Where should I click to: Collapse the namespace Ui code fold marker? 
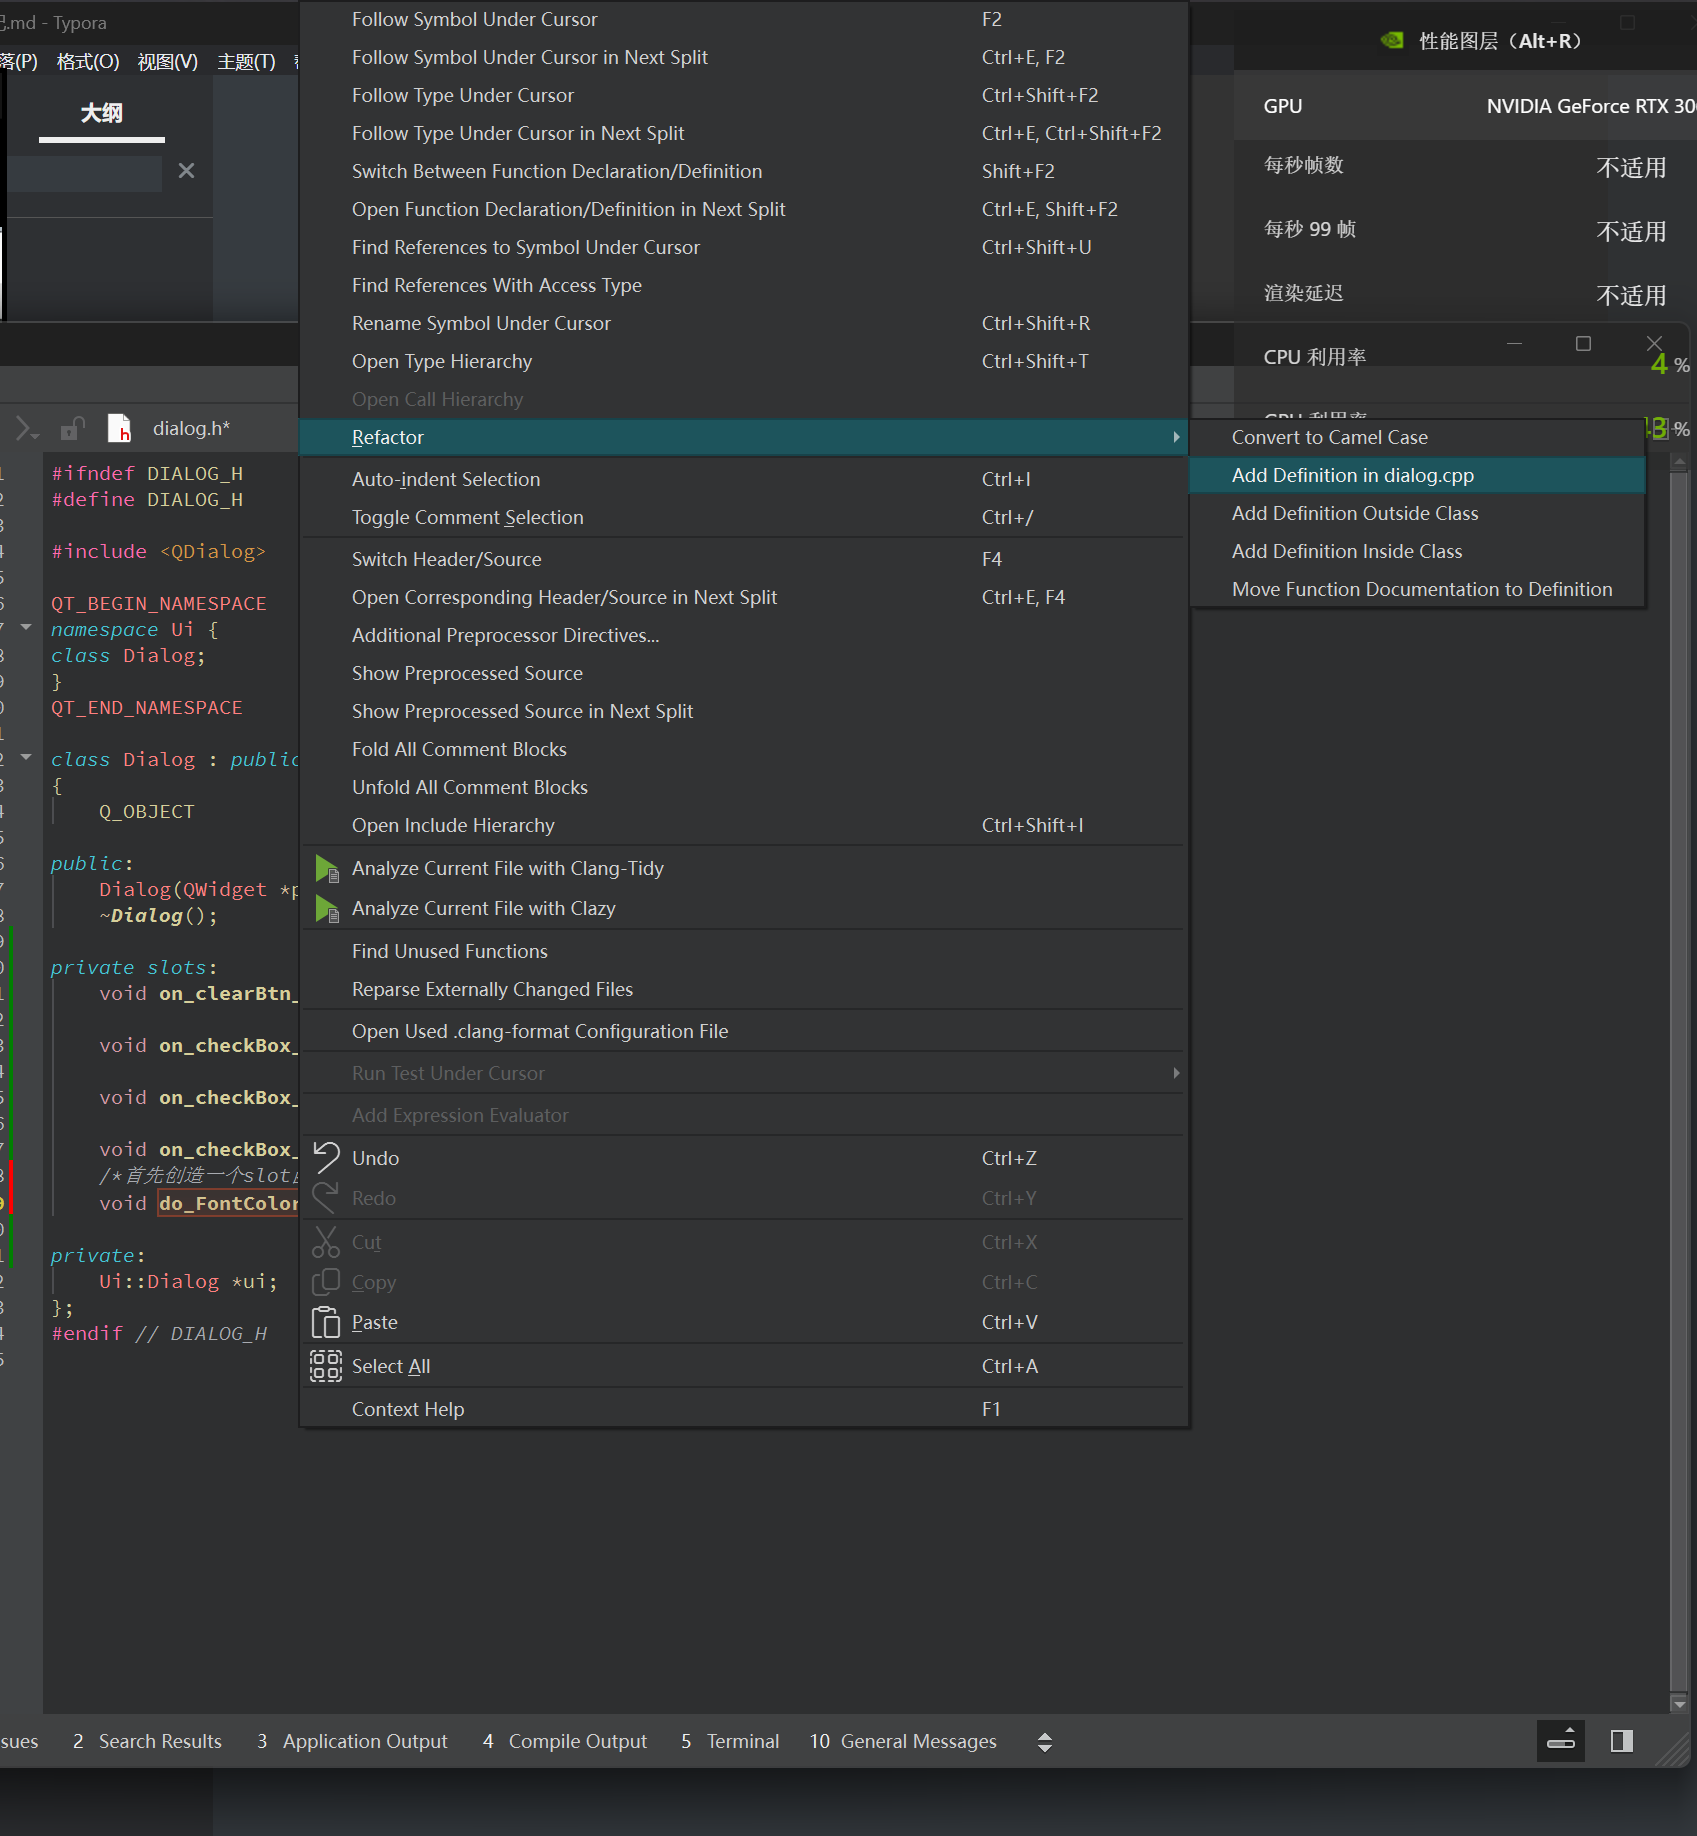coord(26,627)
